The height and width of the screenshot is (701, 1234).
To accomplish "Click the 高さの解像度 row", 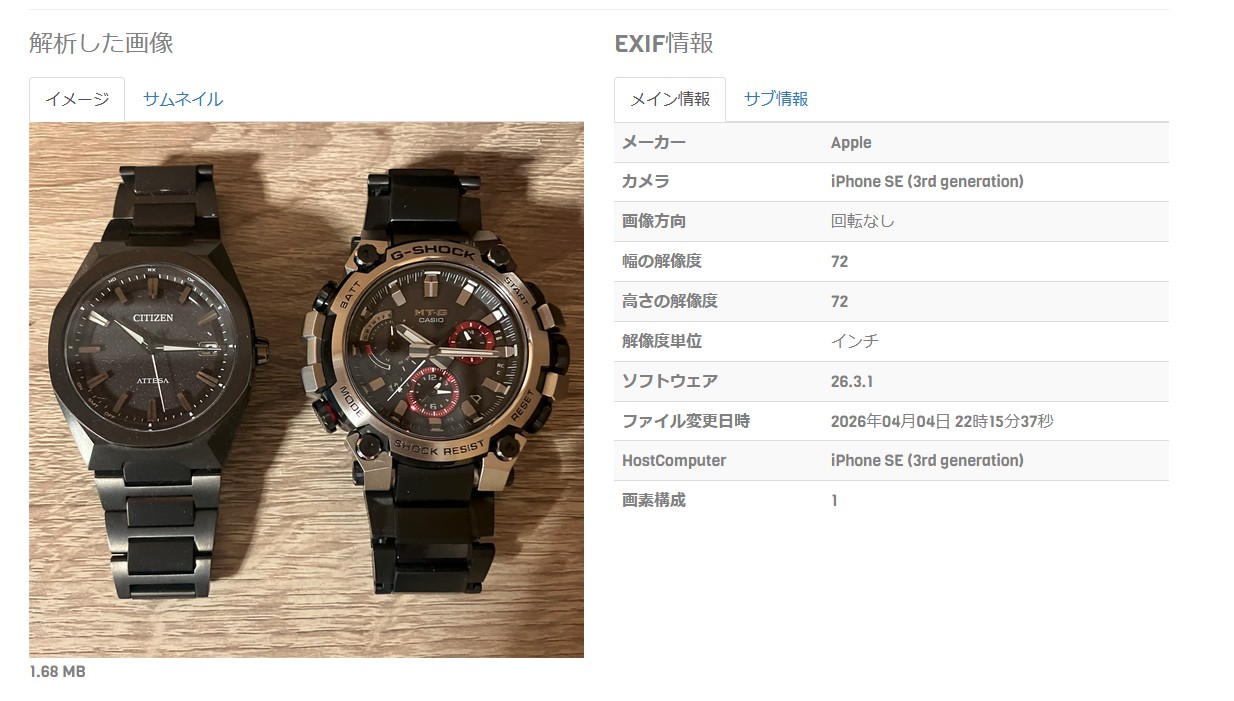I will tap(891, 302).
